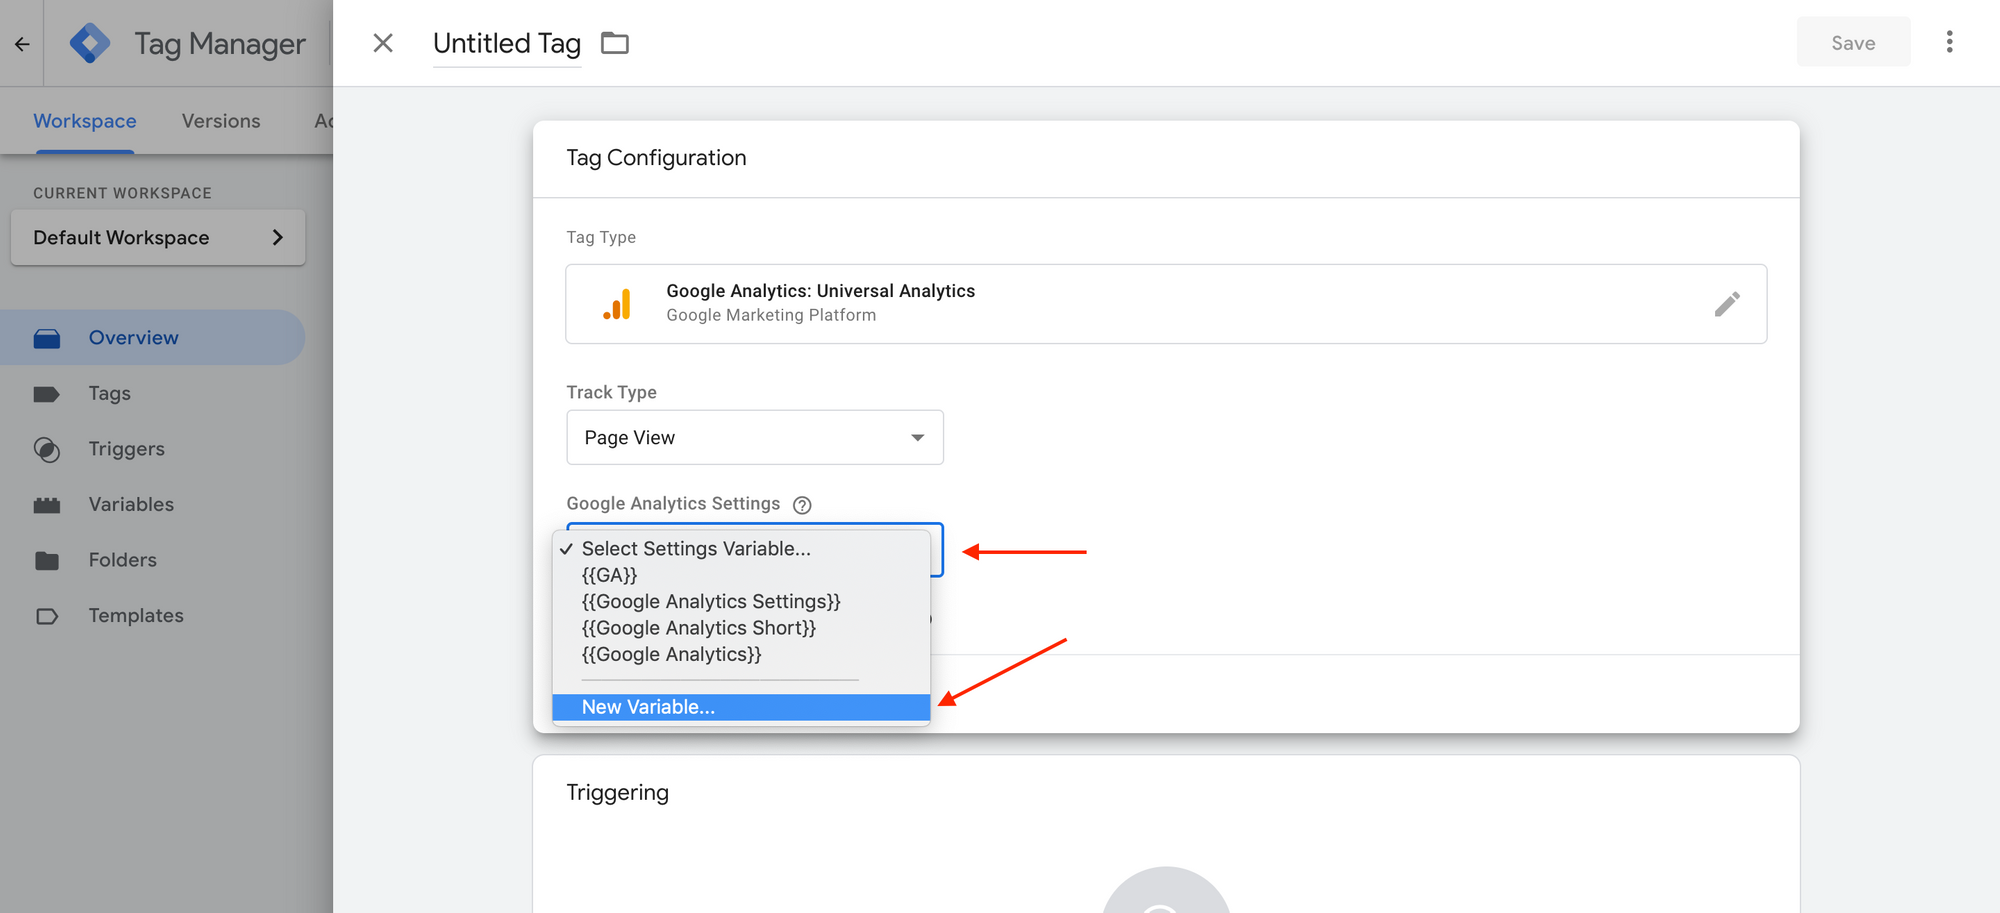Screen dimensions: 2000x913
Task: Click the Save button
Action: click(1853, 42)
